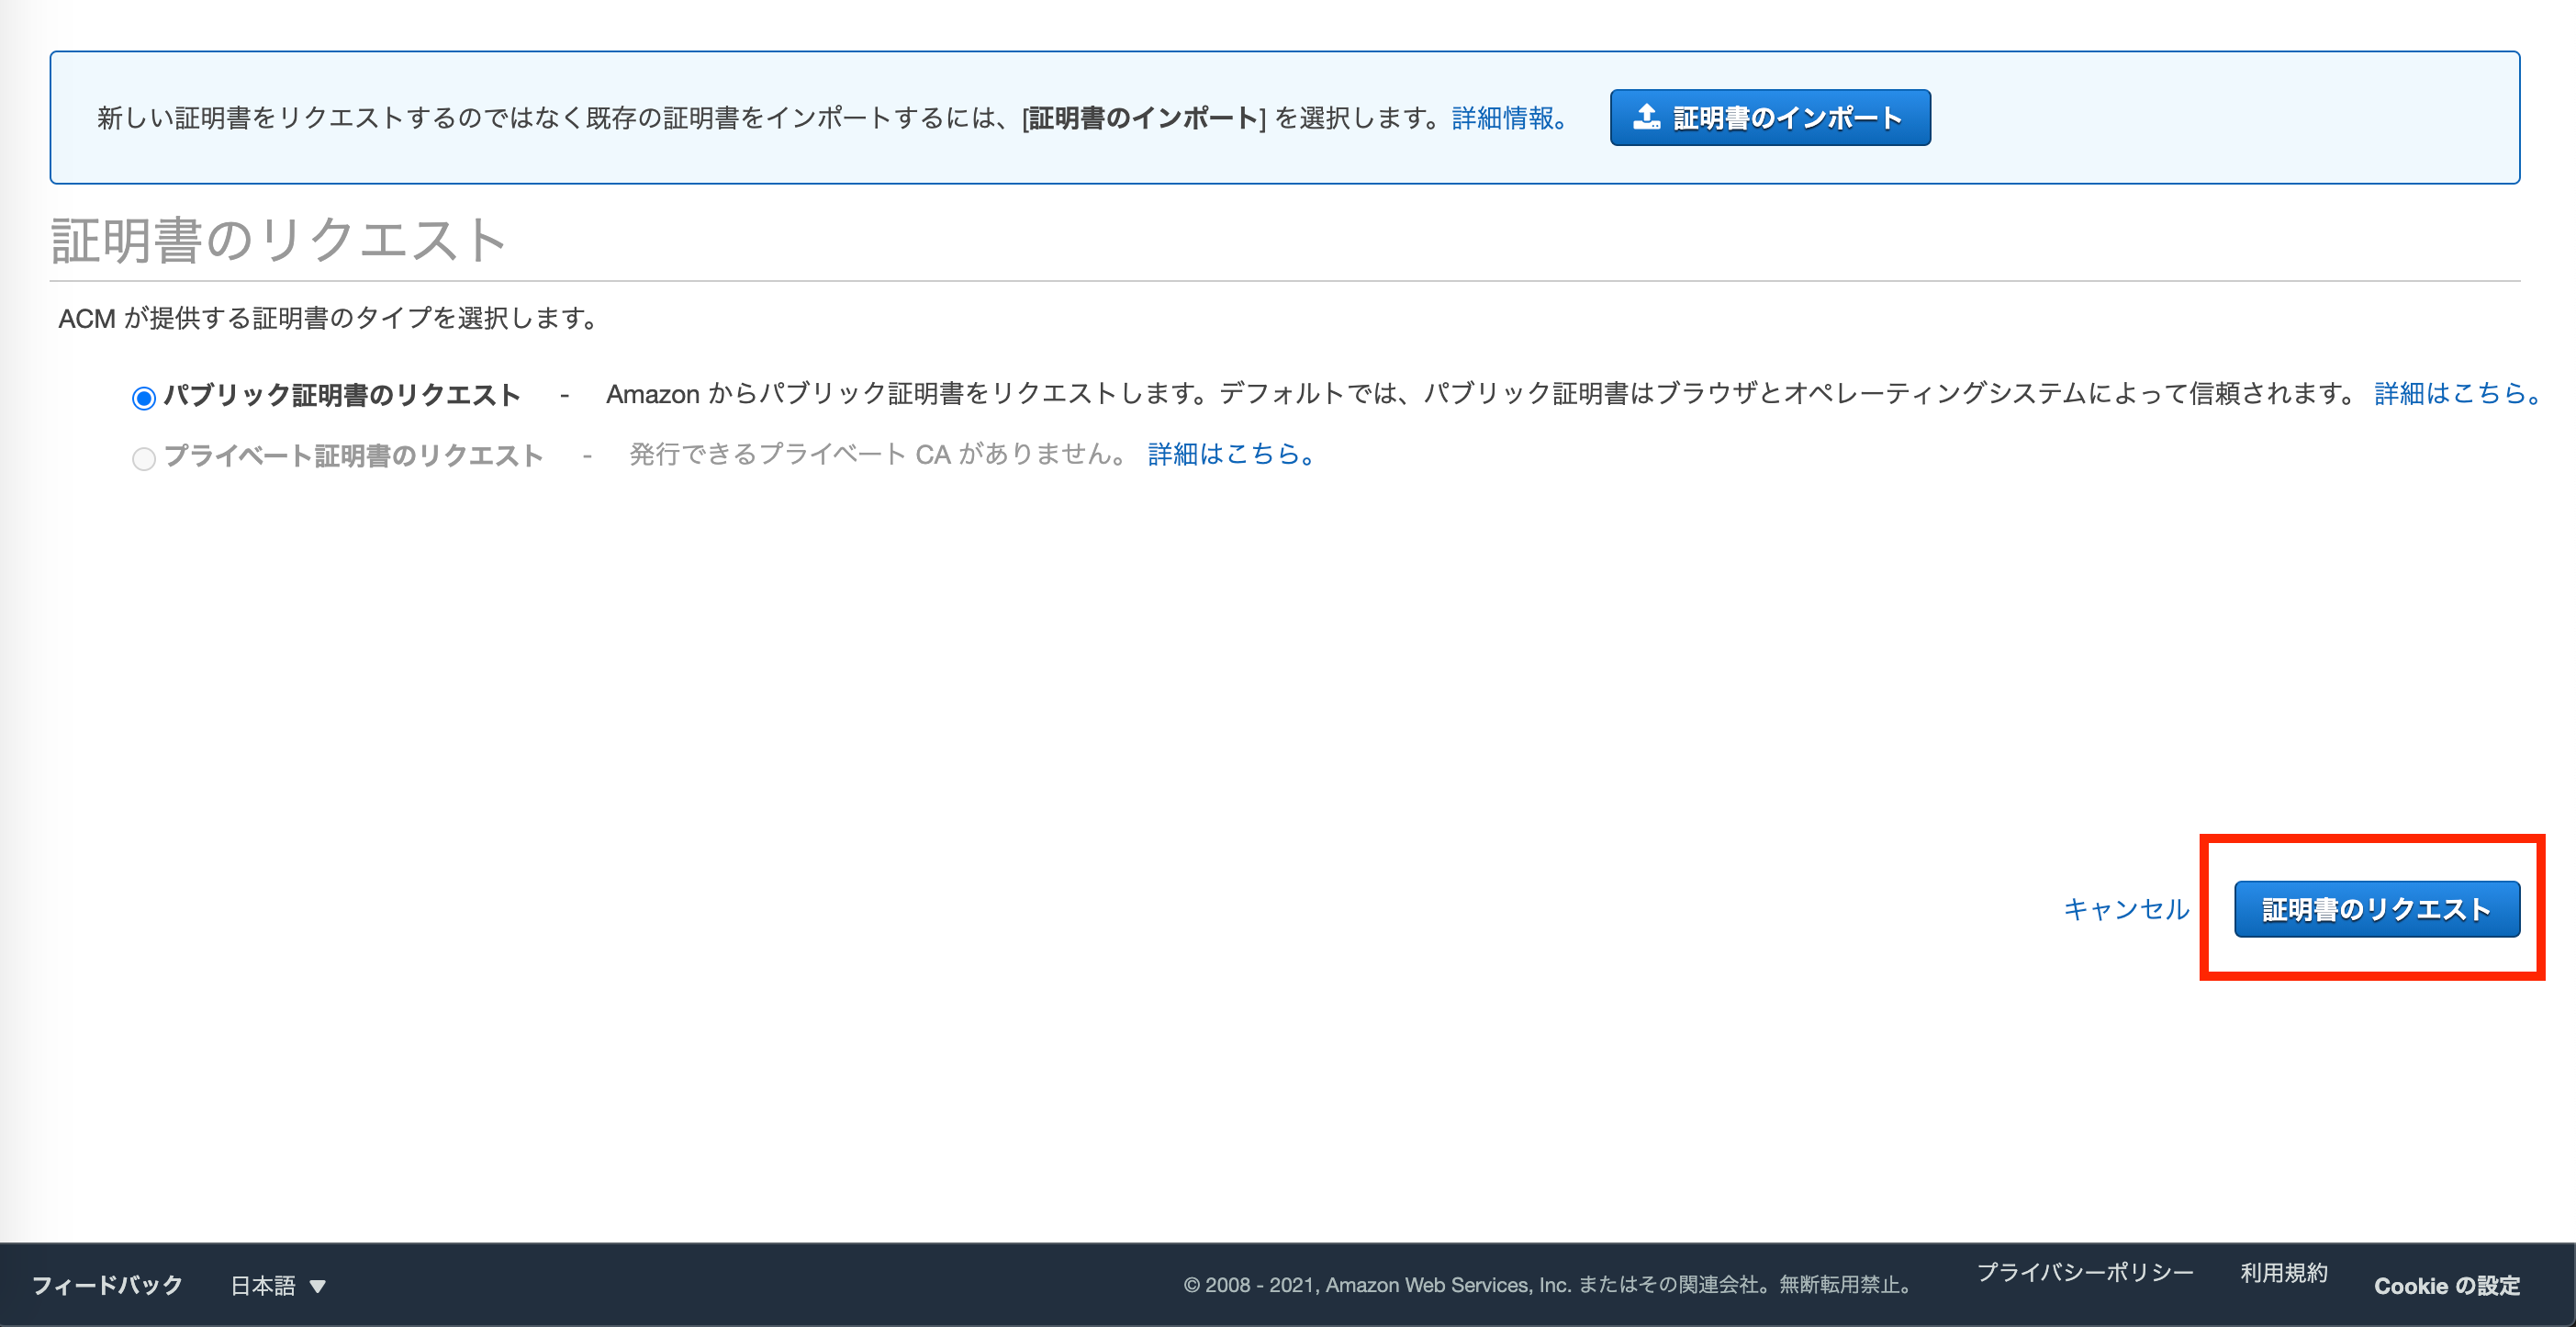Open the プライバシーポリシー footer link

point(2085,1272)
